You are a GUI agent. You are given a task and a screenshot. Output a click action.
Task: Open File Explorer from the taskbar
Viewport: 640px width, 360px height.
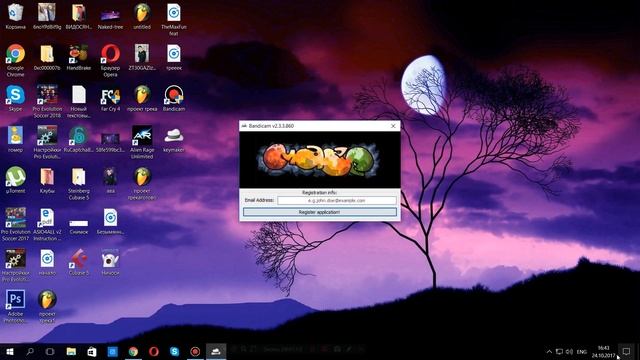pos(71,351)
